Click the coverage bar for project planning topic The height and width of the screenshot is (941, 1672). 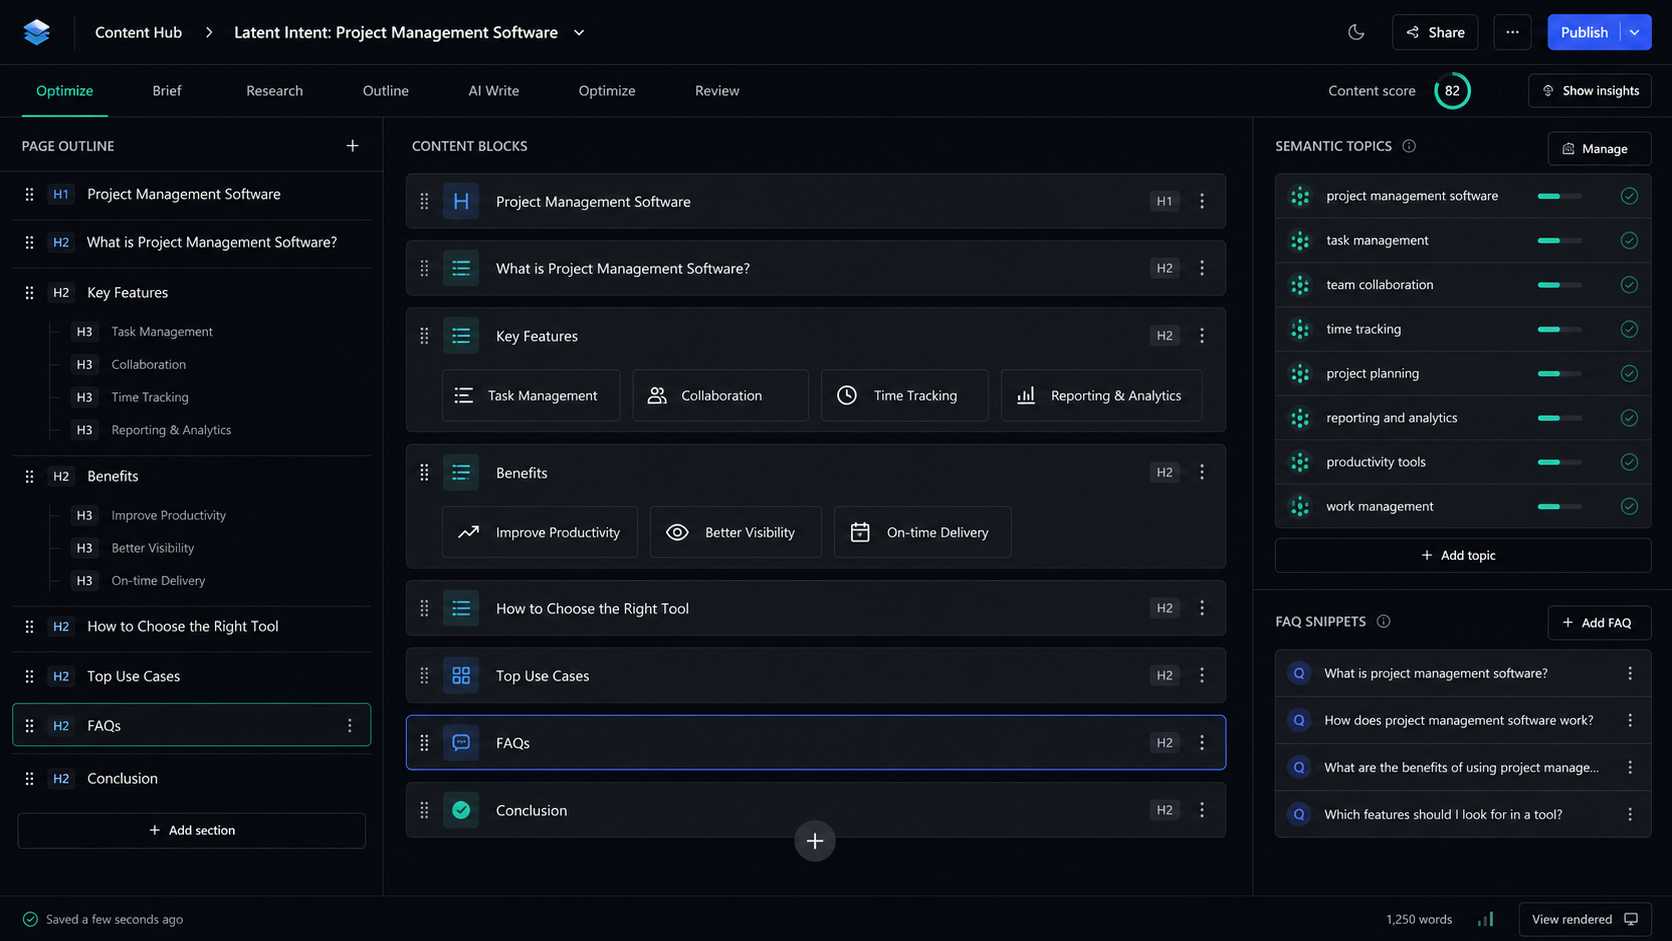pos(1560,373)
